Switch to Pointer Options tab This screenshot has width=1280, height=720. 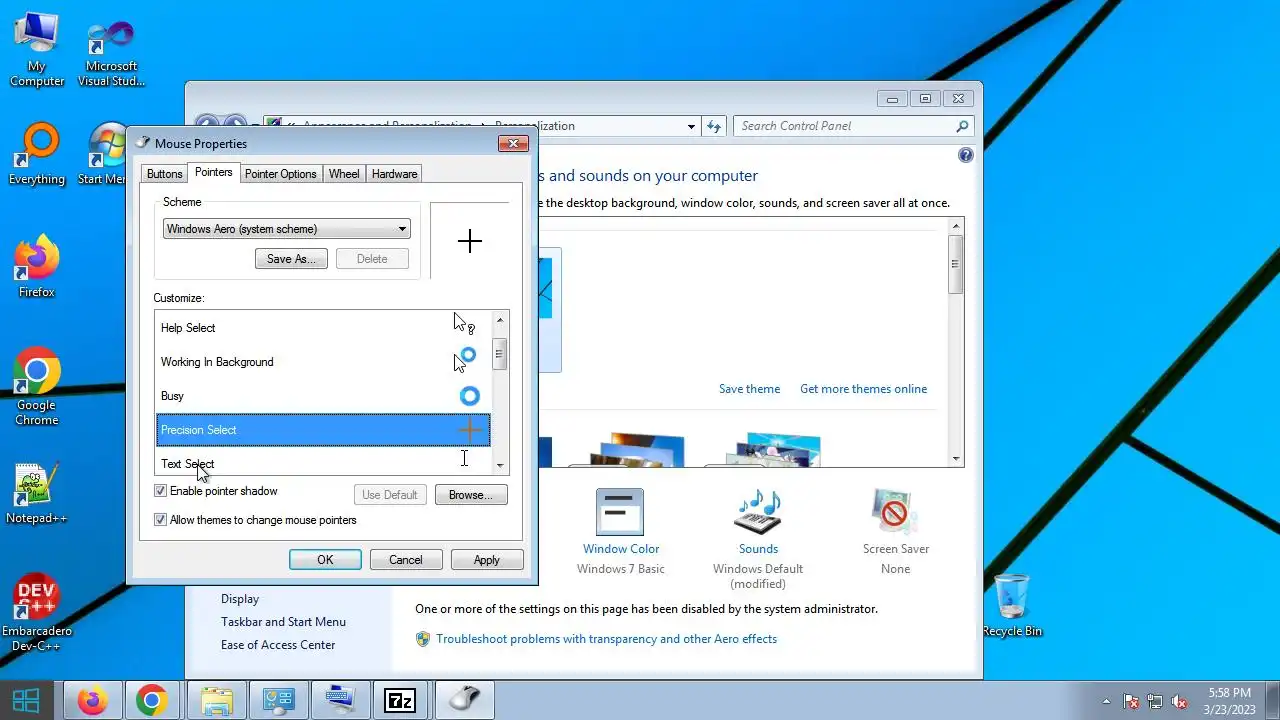pos(281,174)
